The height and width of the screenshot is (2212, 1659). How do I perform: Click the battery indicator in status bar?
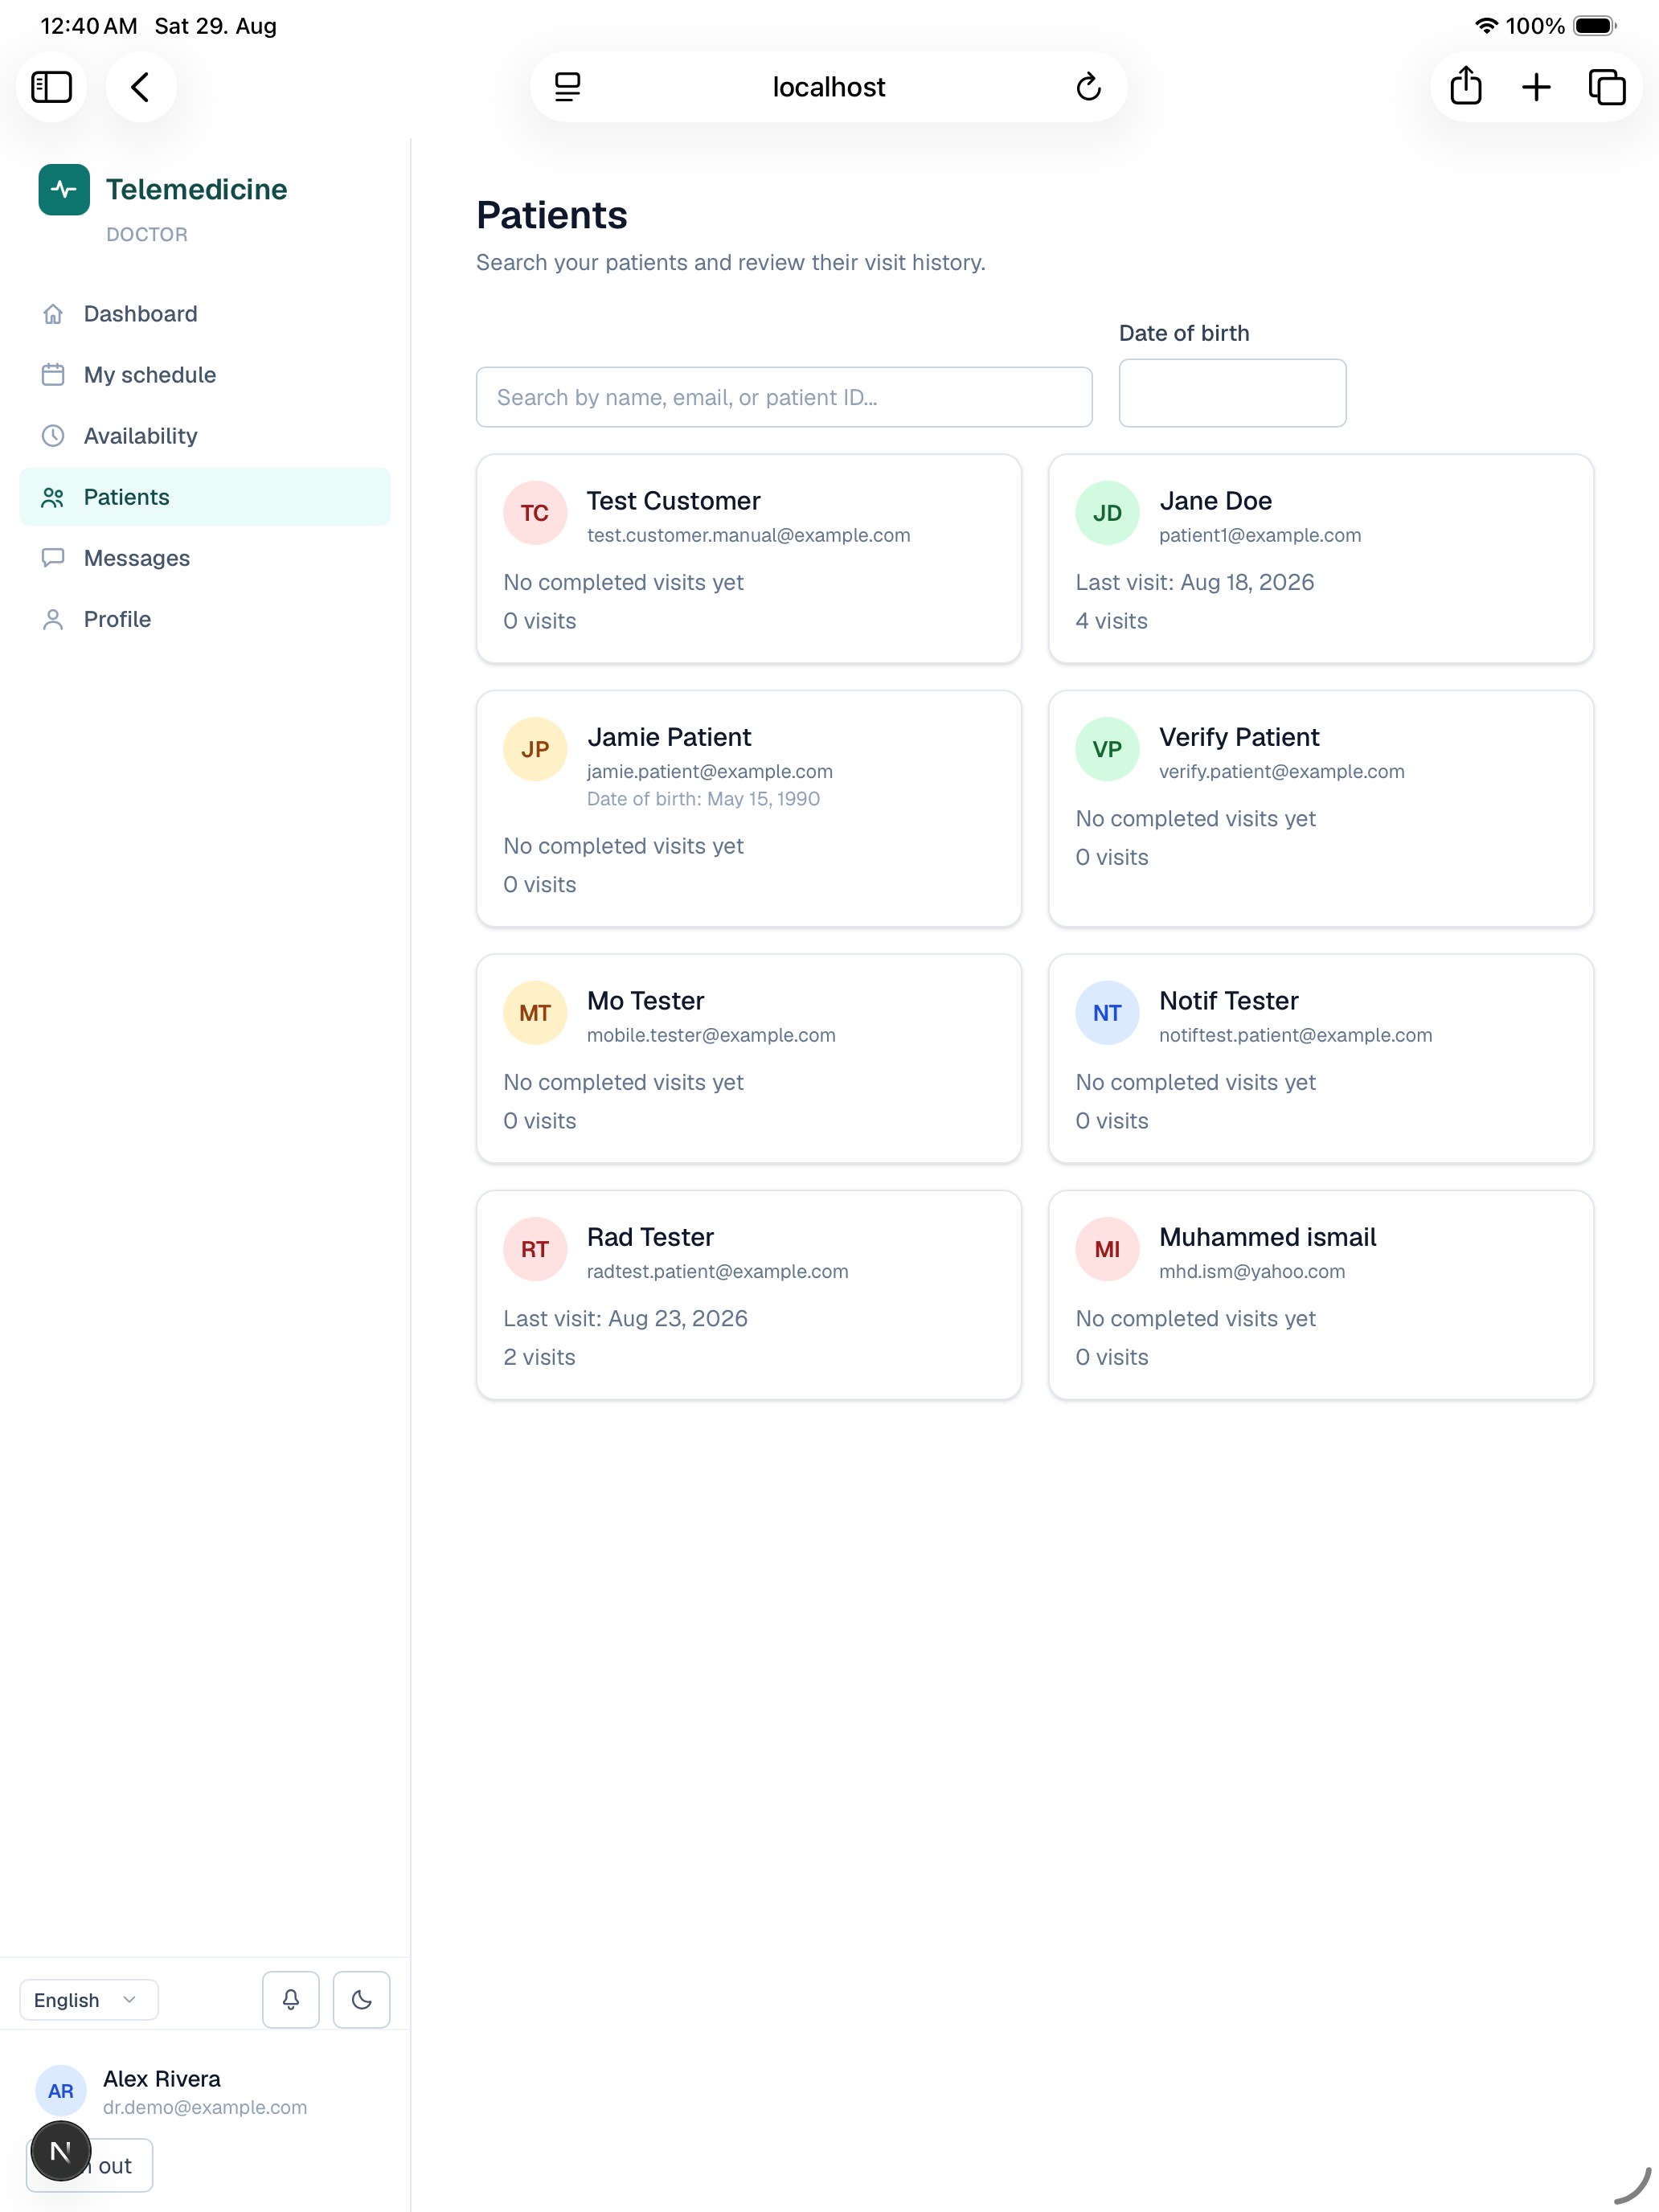coord(1594,26)
